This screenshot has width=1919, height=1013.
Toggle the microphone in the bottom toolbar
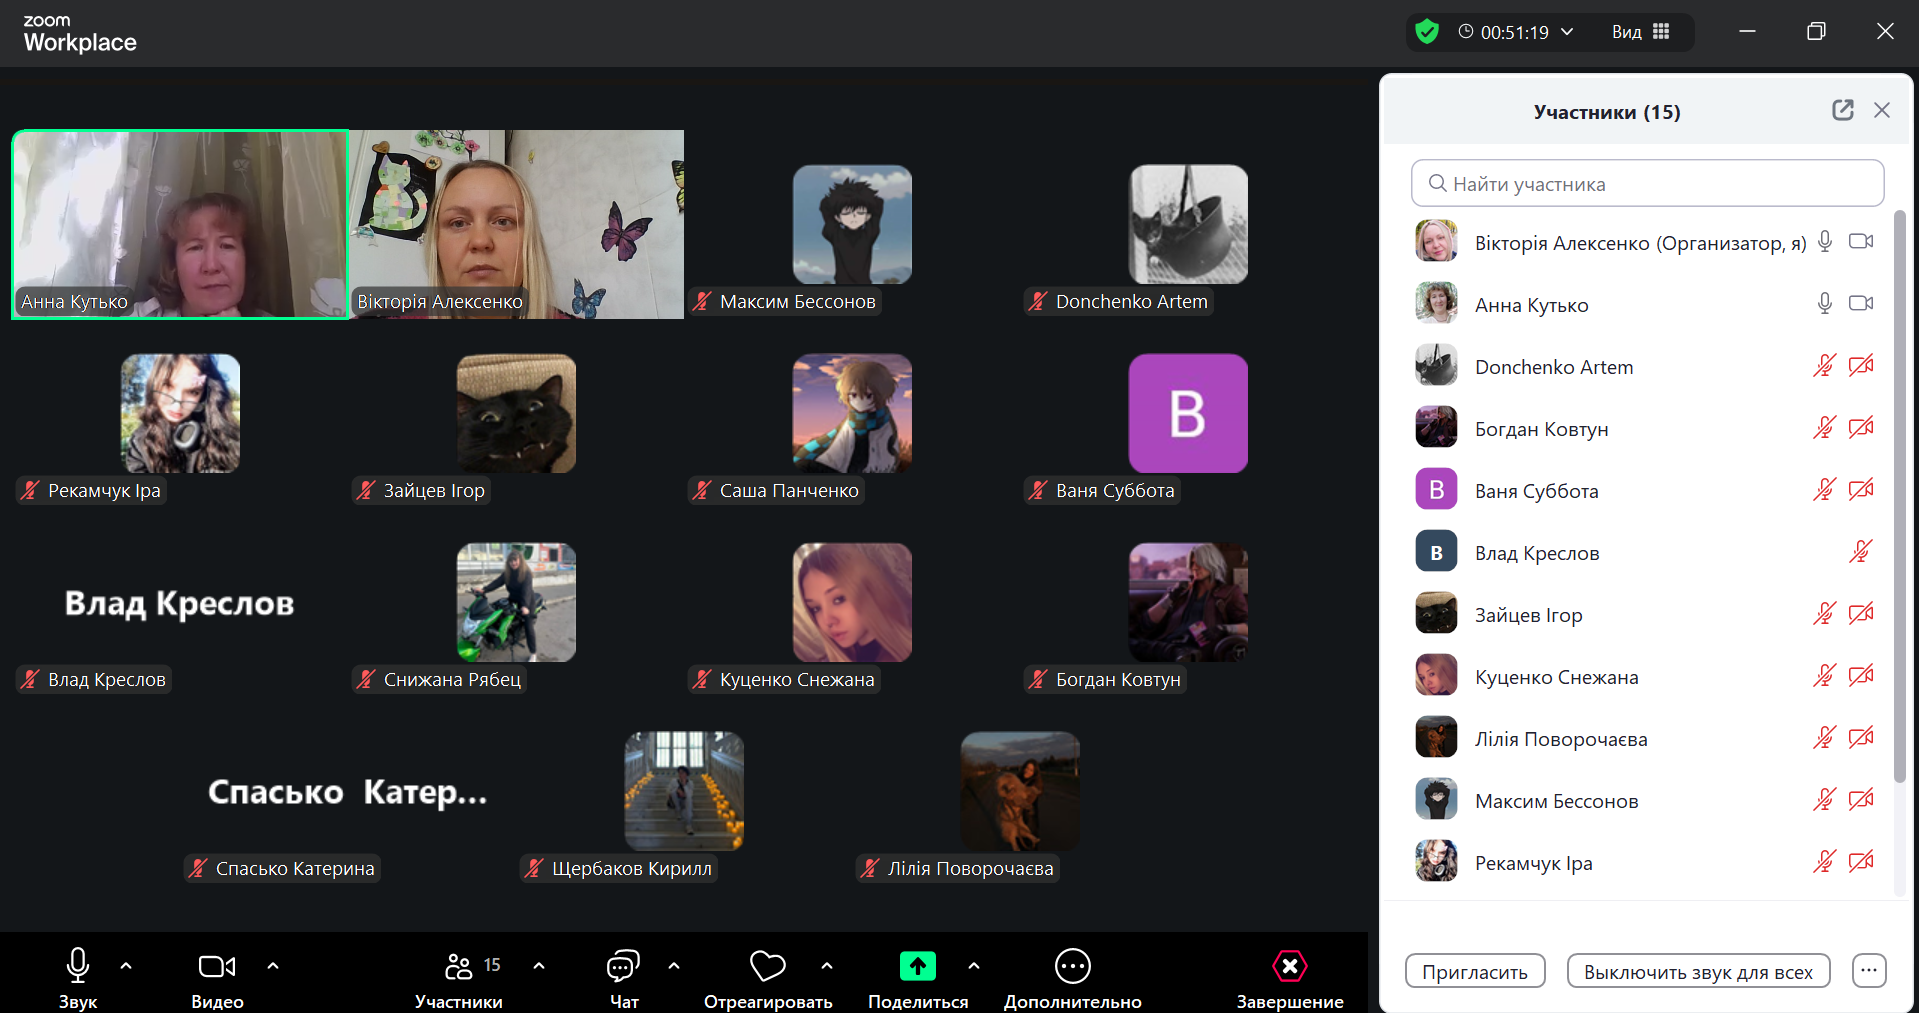tap(78, 966)
